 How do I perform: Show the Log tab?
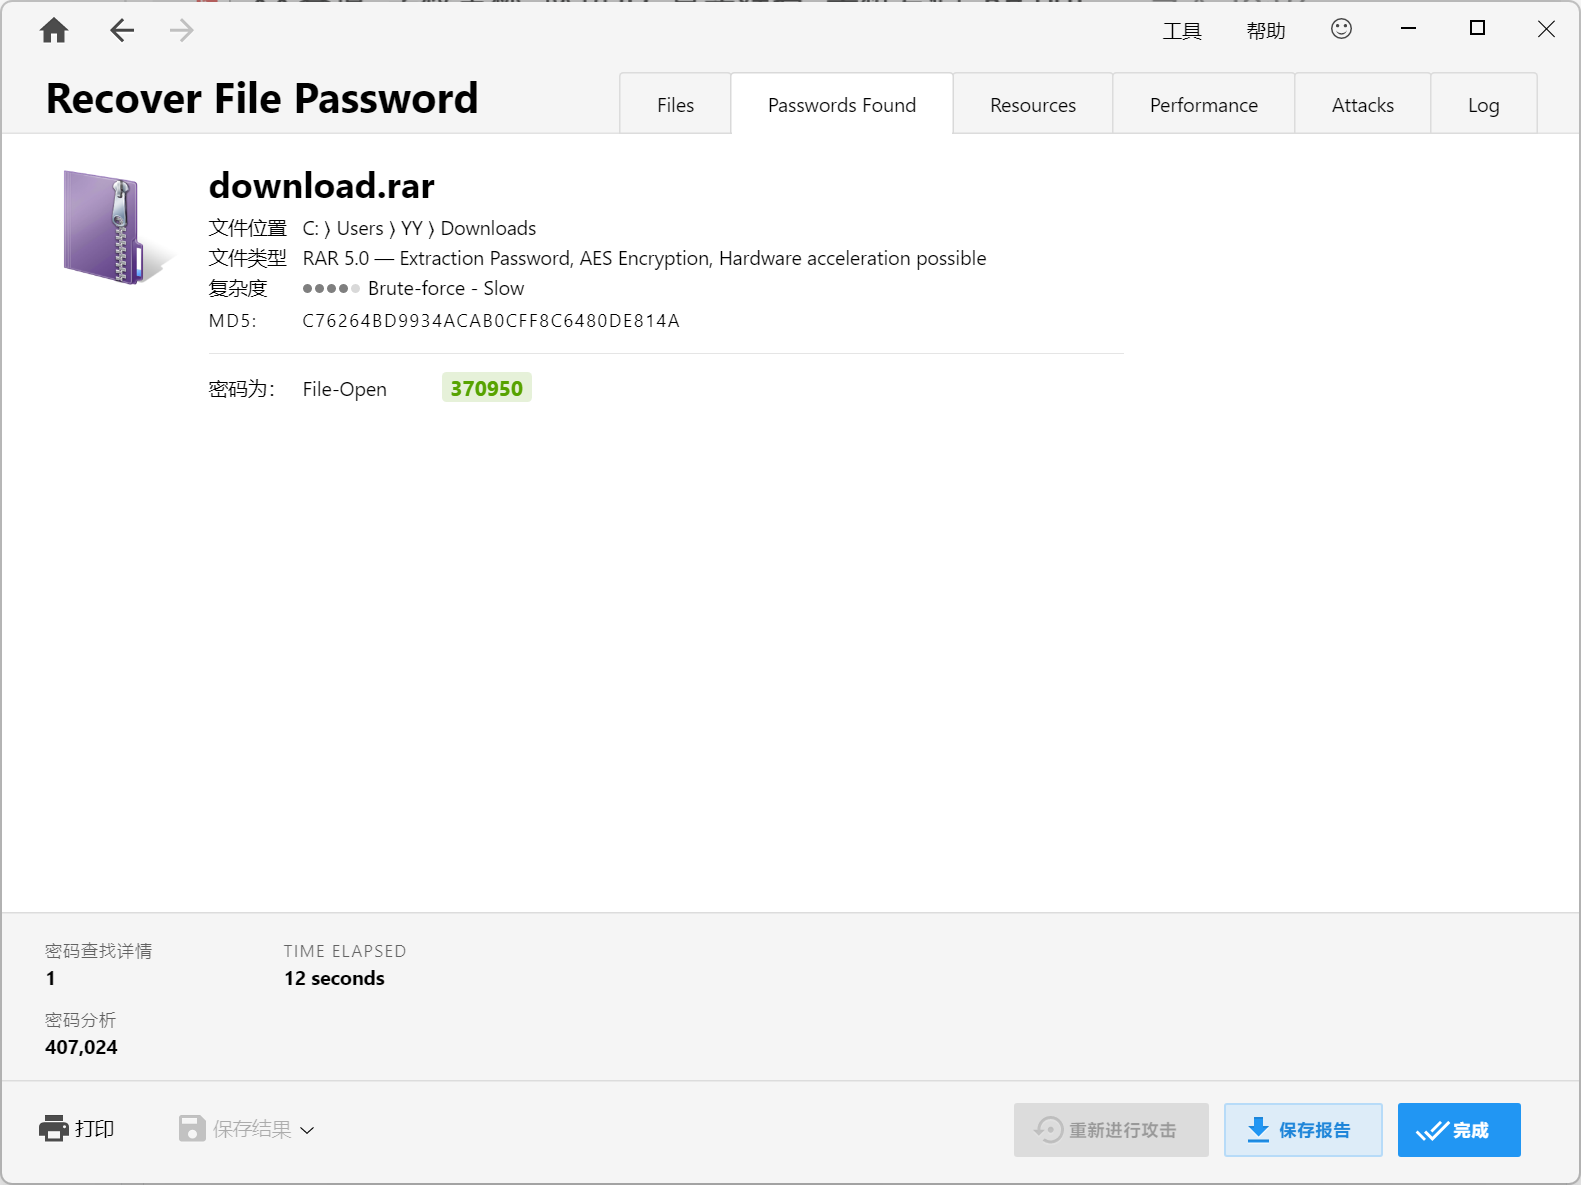click(x=1484, y=104)
